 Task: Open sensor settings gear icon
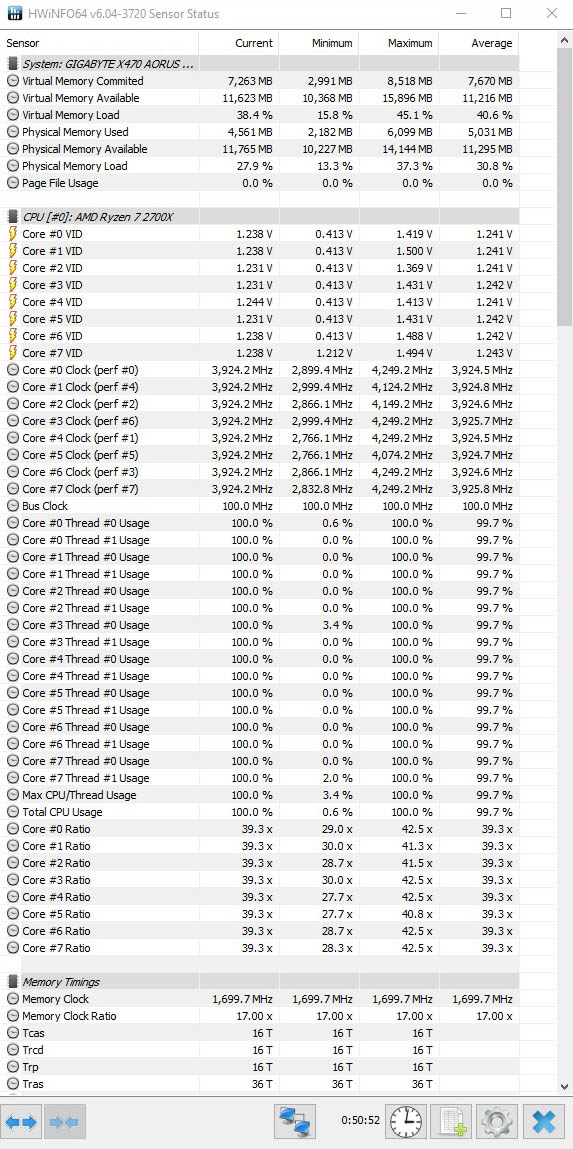(498, 1121)
